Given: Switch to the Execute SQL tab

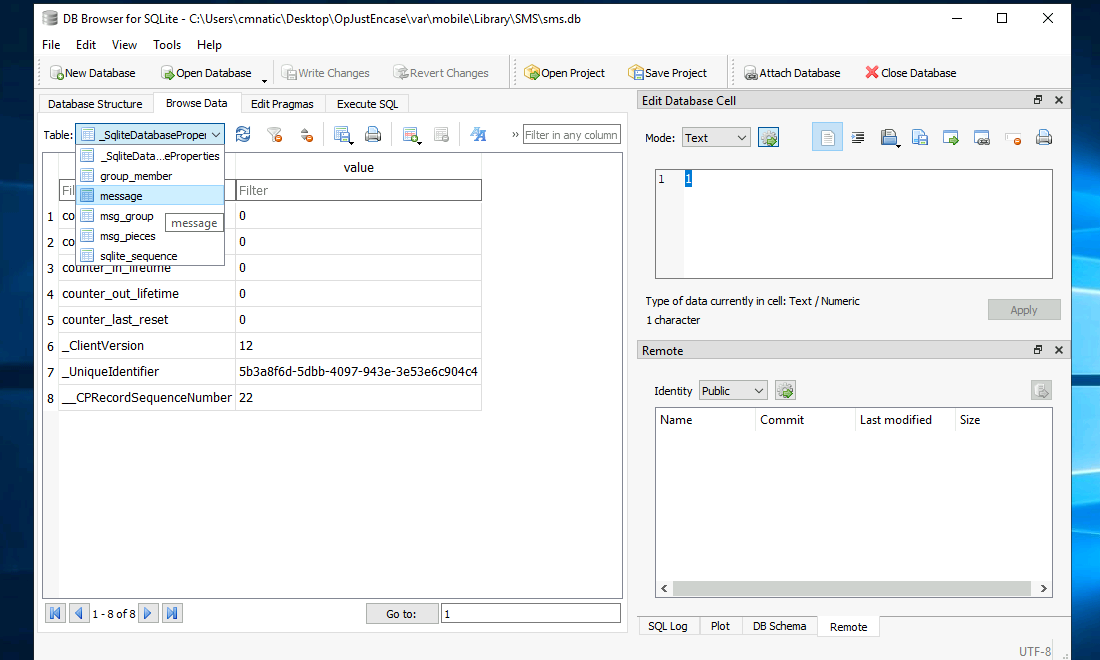Looking at the screenshot, I should pos(367,104).
